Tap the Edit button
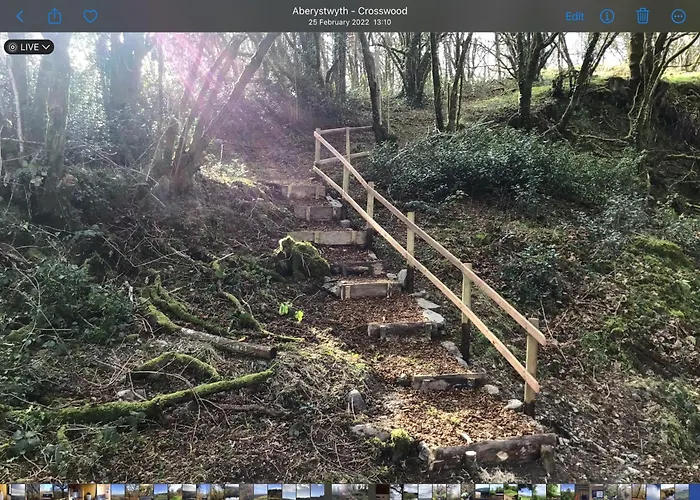This screenshot has width=700, height=500. pyautogui.click(x=575, y=17)
